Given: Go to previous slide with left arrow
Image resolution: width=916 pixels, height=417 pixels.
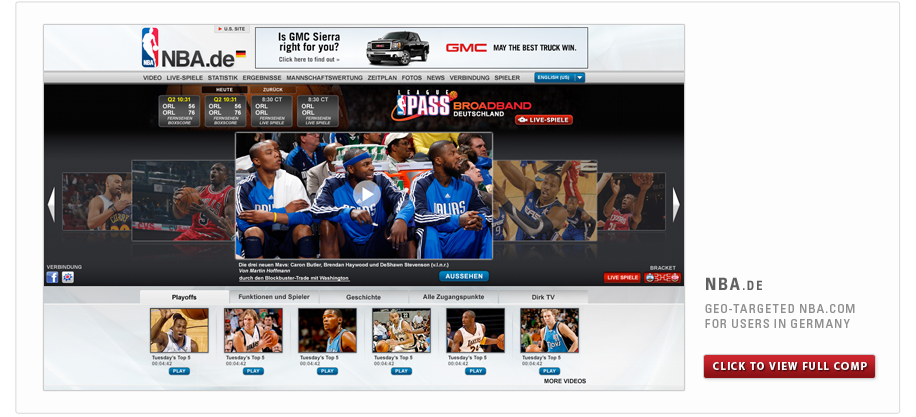Looking at the screenshot, I should point(51,204).
